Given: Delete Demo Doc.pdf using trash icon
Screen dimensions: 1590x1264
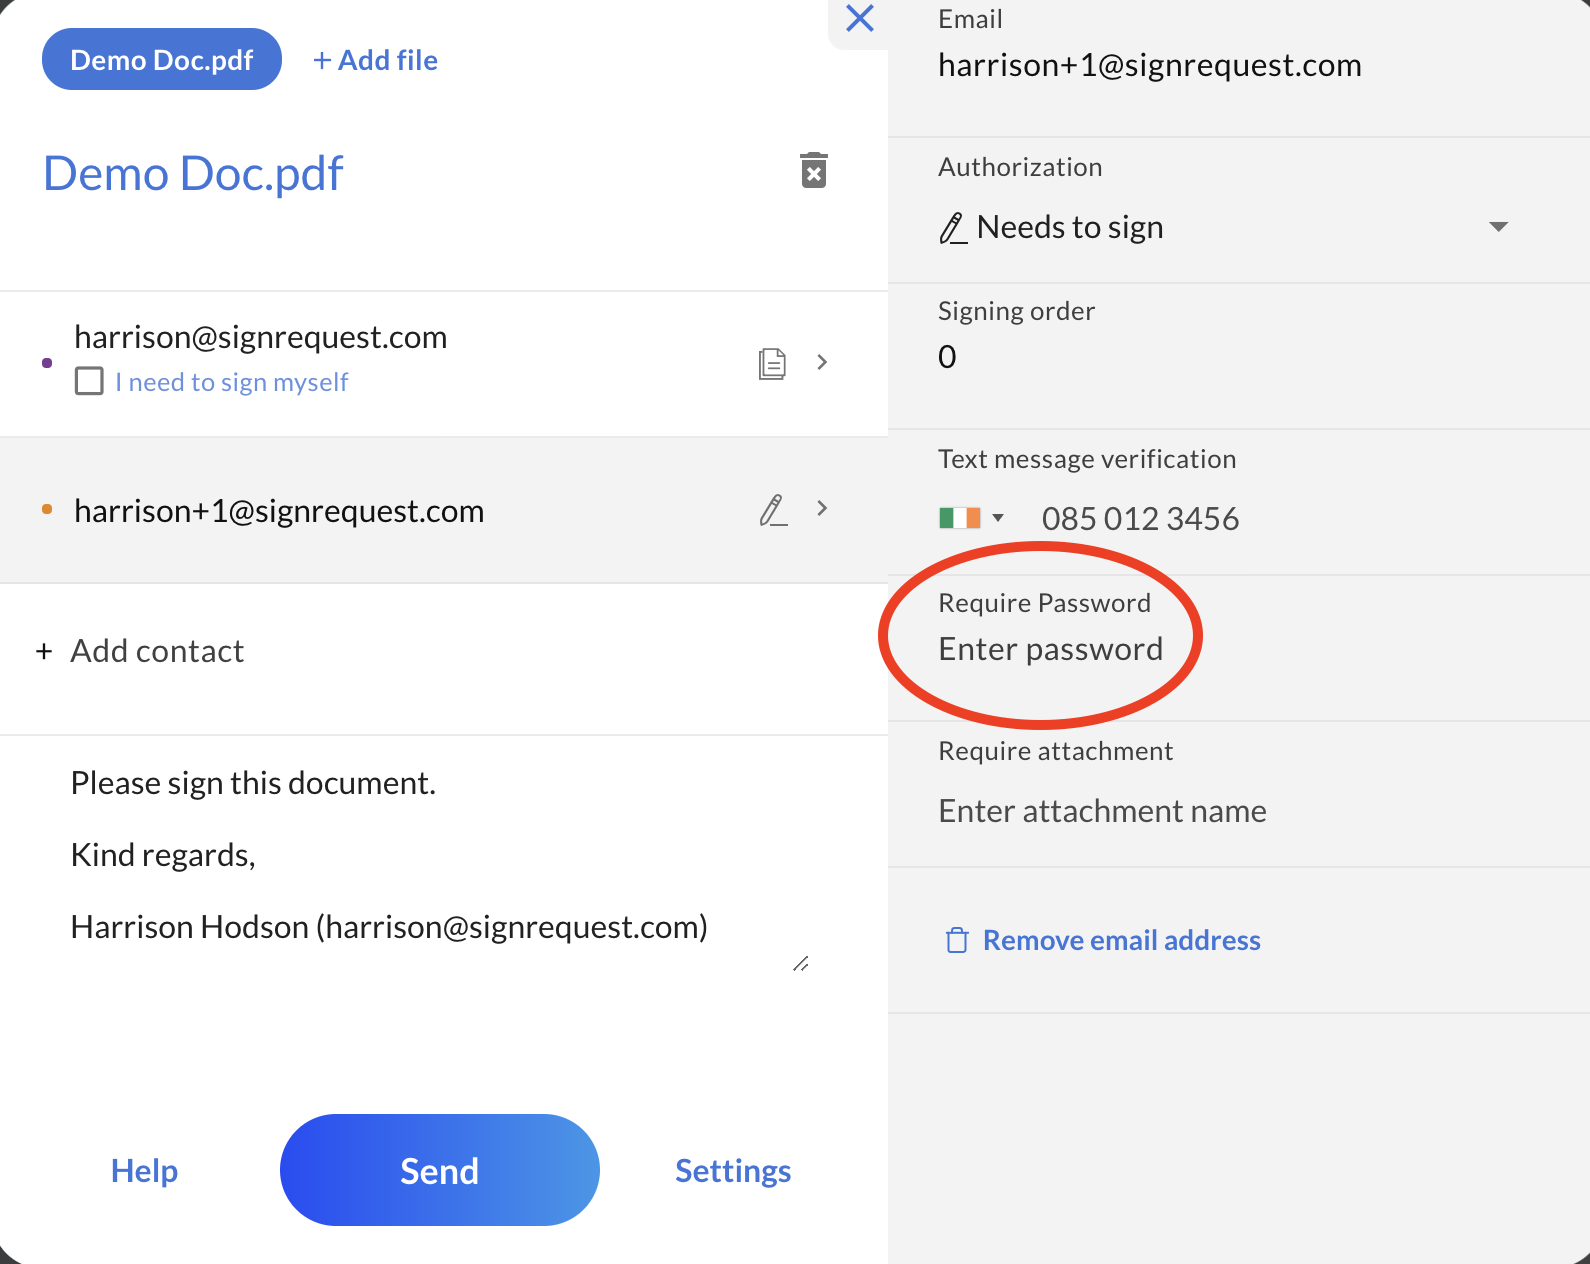Looking at the screenshot, I should [x=814, y=171].
